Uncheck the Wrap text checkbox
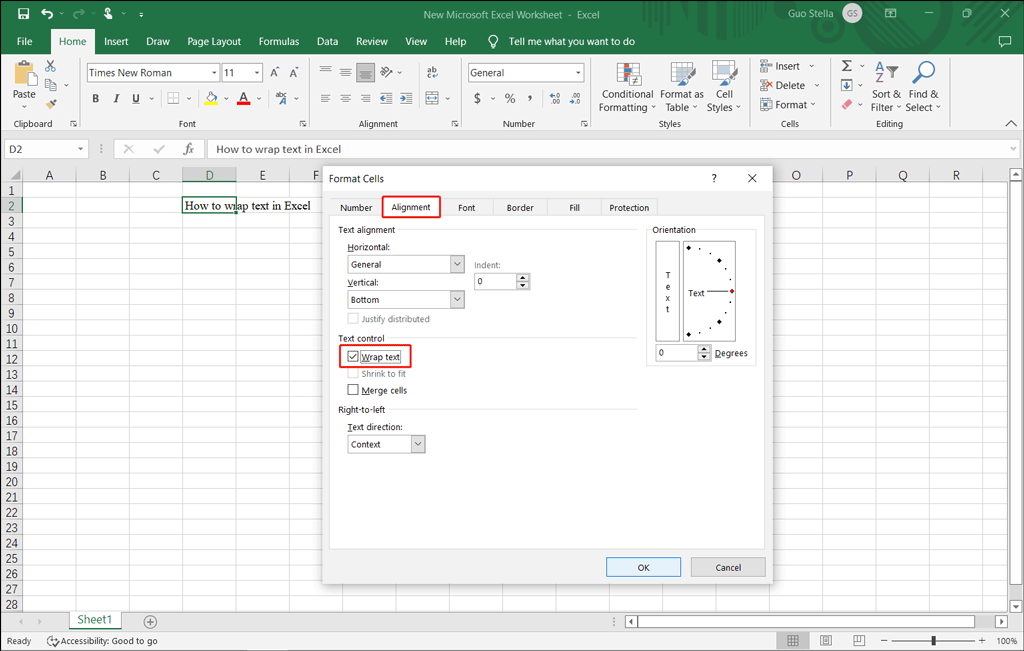 click(353, 357)
